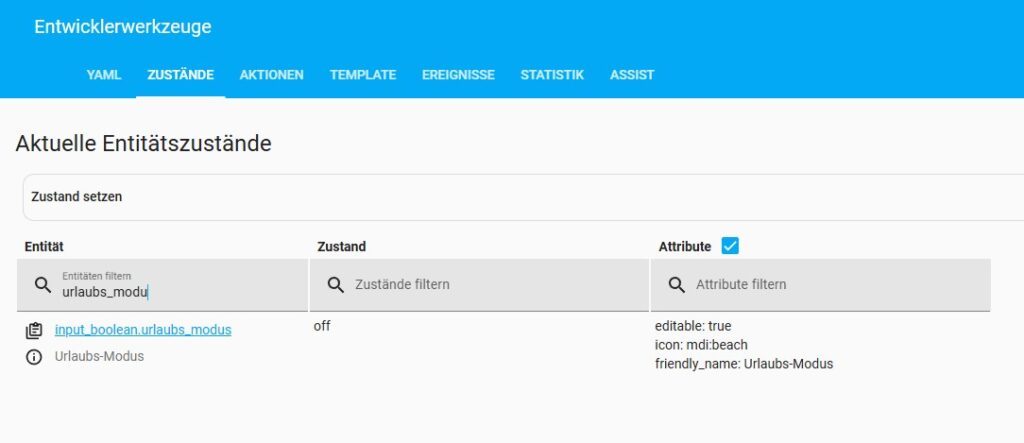Focus the Attribute filtern input
The height and width of the screenshot is (443, 1024).
(830, 285)
